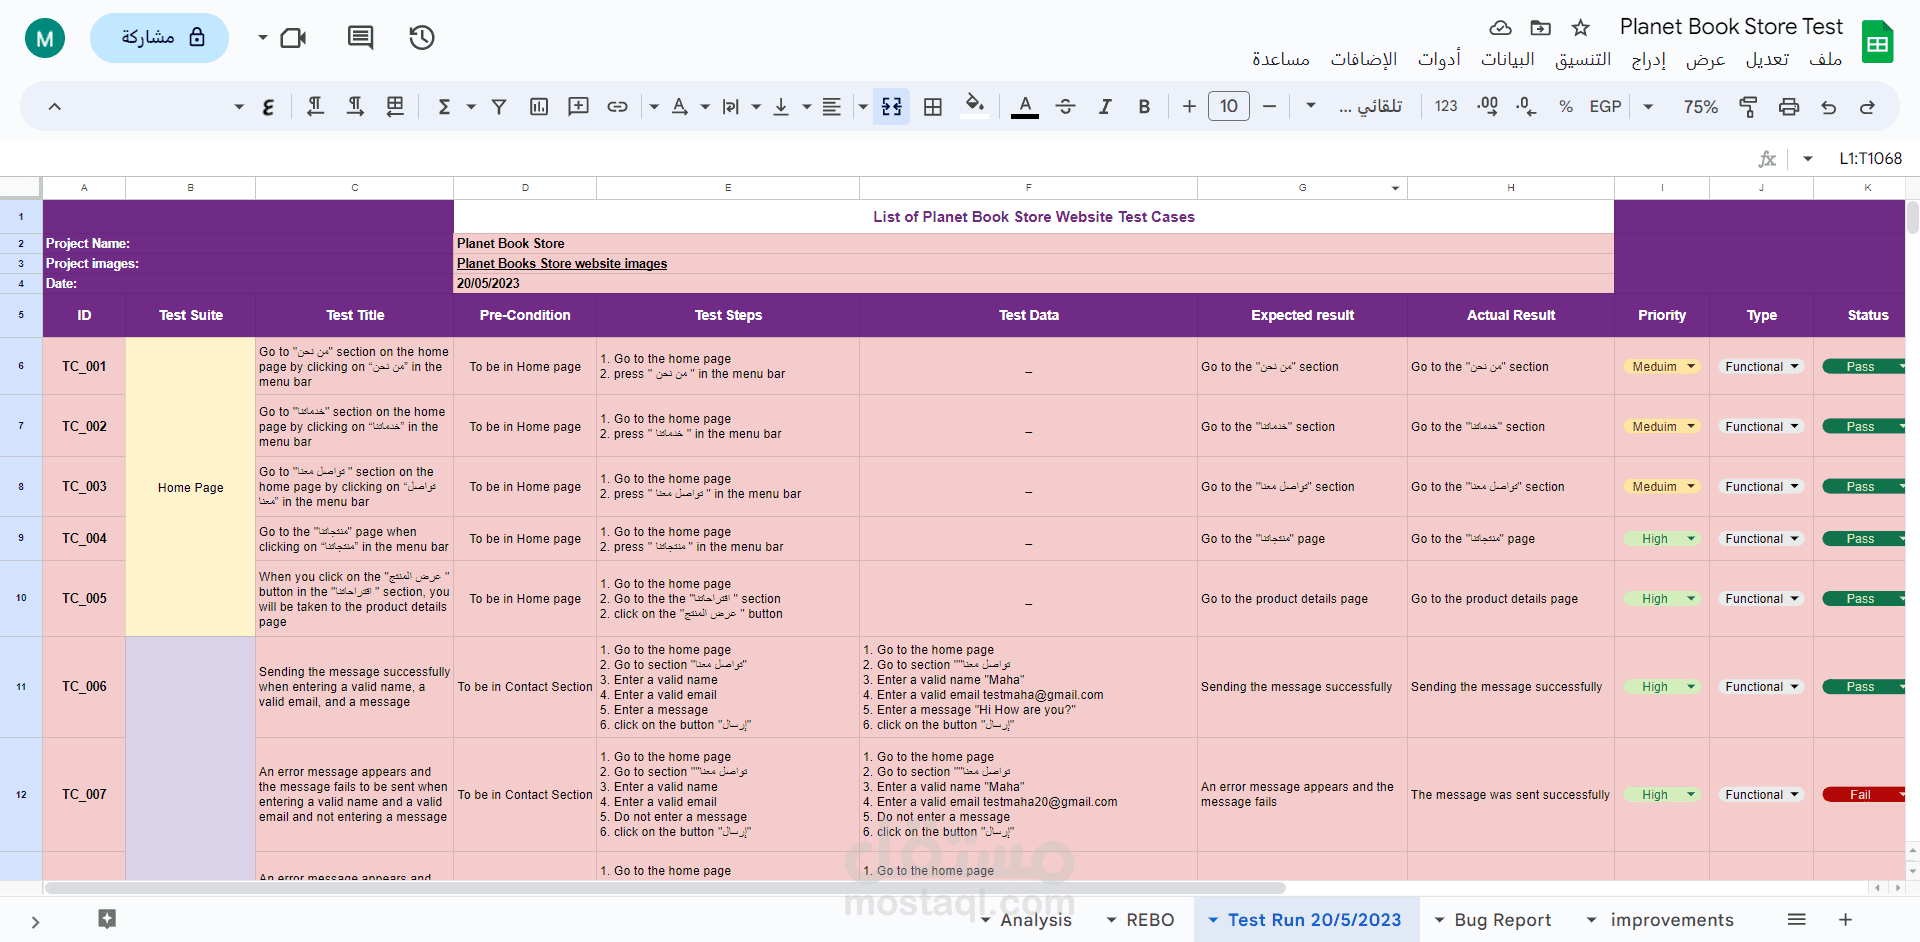Click the text rotation icon
Image resolution: width=1920 pixels, height=942 pixels.
point(680,106)
